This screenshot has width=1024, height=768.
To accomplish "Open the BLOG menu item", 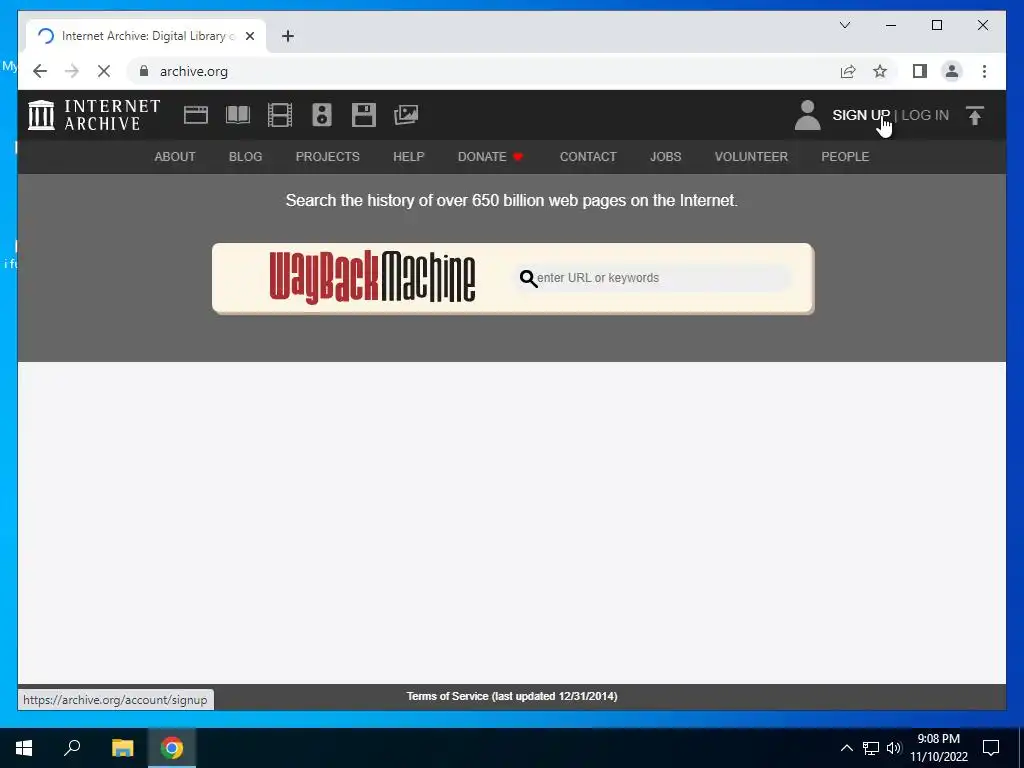I will pos(245,157).
